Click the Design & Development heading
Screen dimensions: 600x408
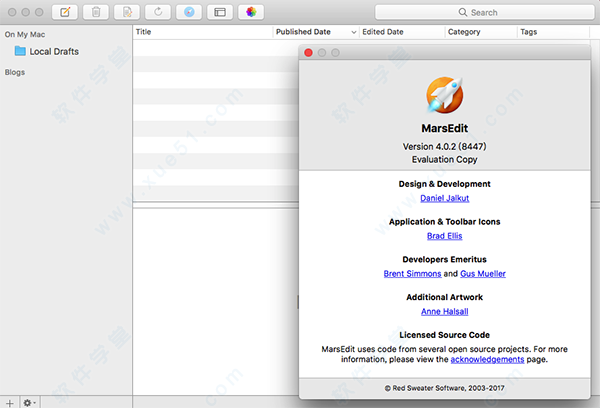pyautogui.click(x=445, y=184)
